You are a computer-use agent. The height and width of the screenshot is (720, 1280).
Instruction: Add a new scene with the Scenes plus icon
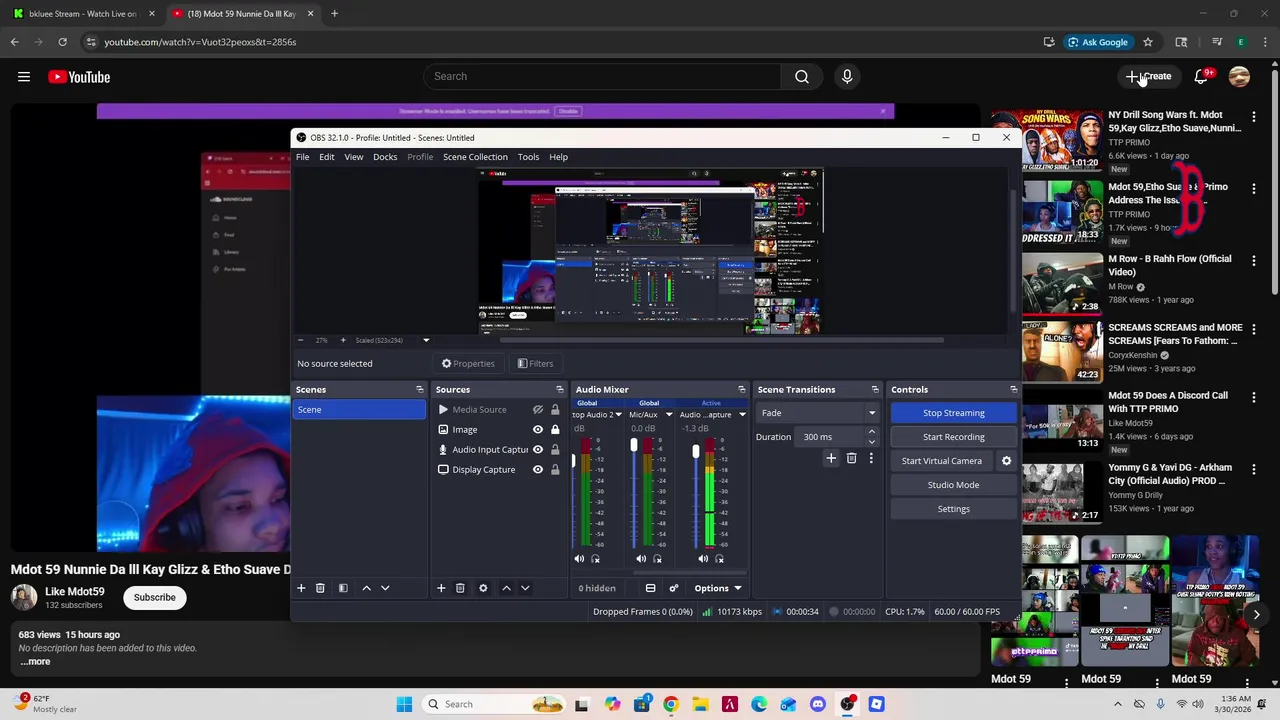(x=301, y=588)
